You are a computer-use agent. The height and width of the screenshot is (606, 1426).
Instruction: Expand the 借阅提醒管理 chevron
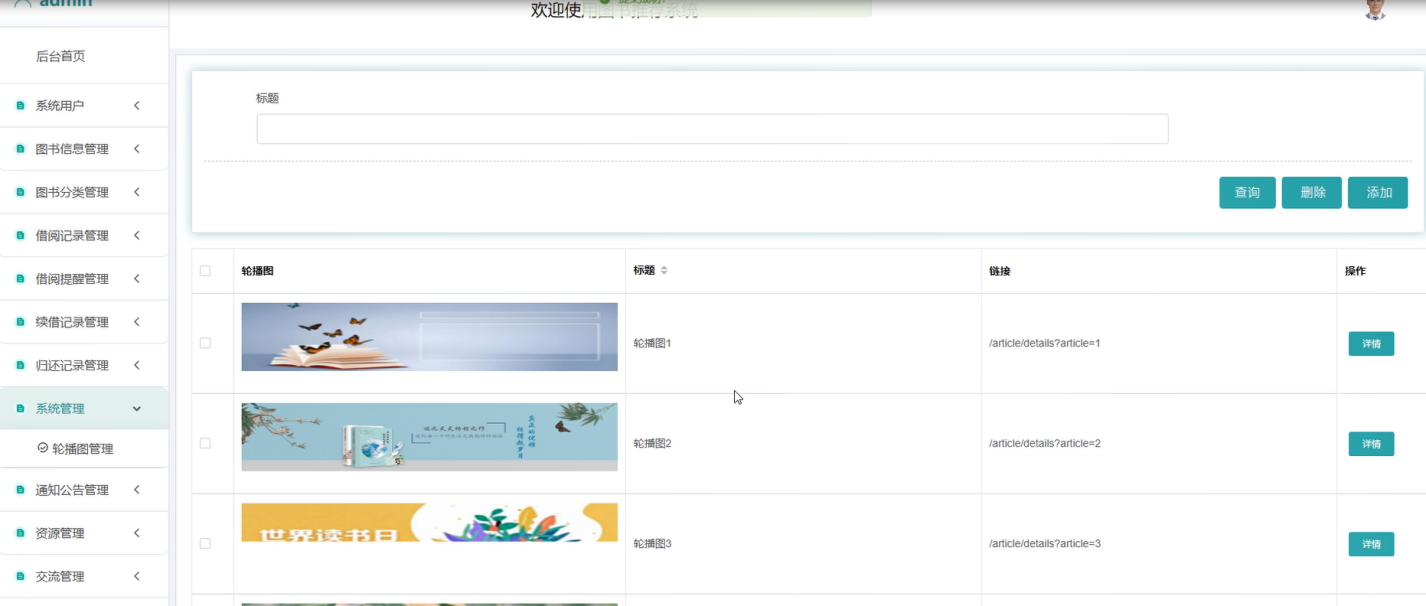coord(137,279)
